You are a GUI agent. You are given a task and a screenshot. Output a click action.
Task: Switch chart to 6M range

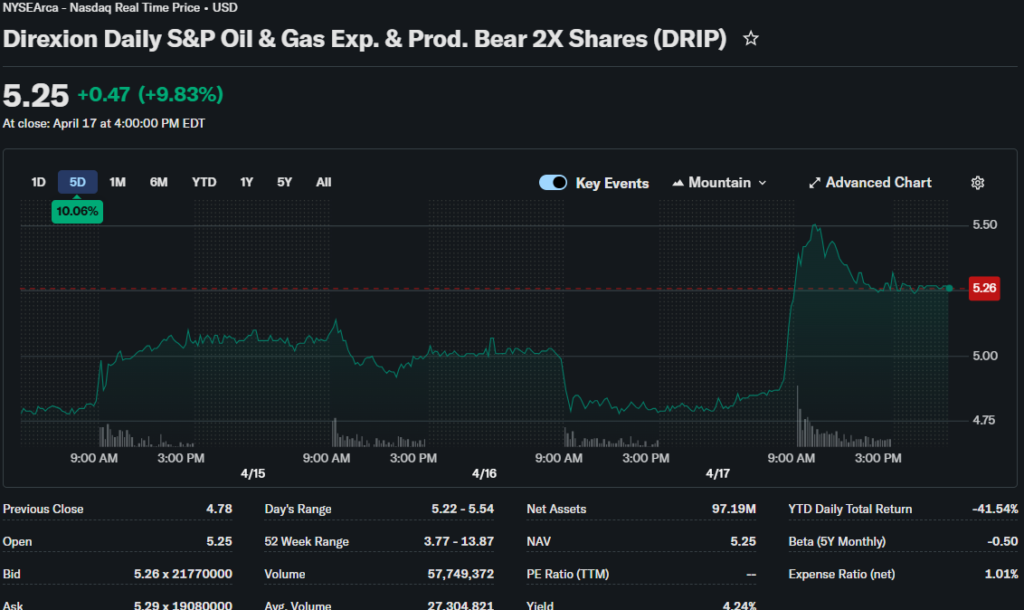[x=159, y=182]
